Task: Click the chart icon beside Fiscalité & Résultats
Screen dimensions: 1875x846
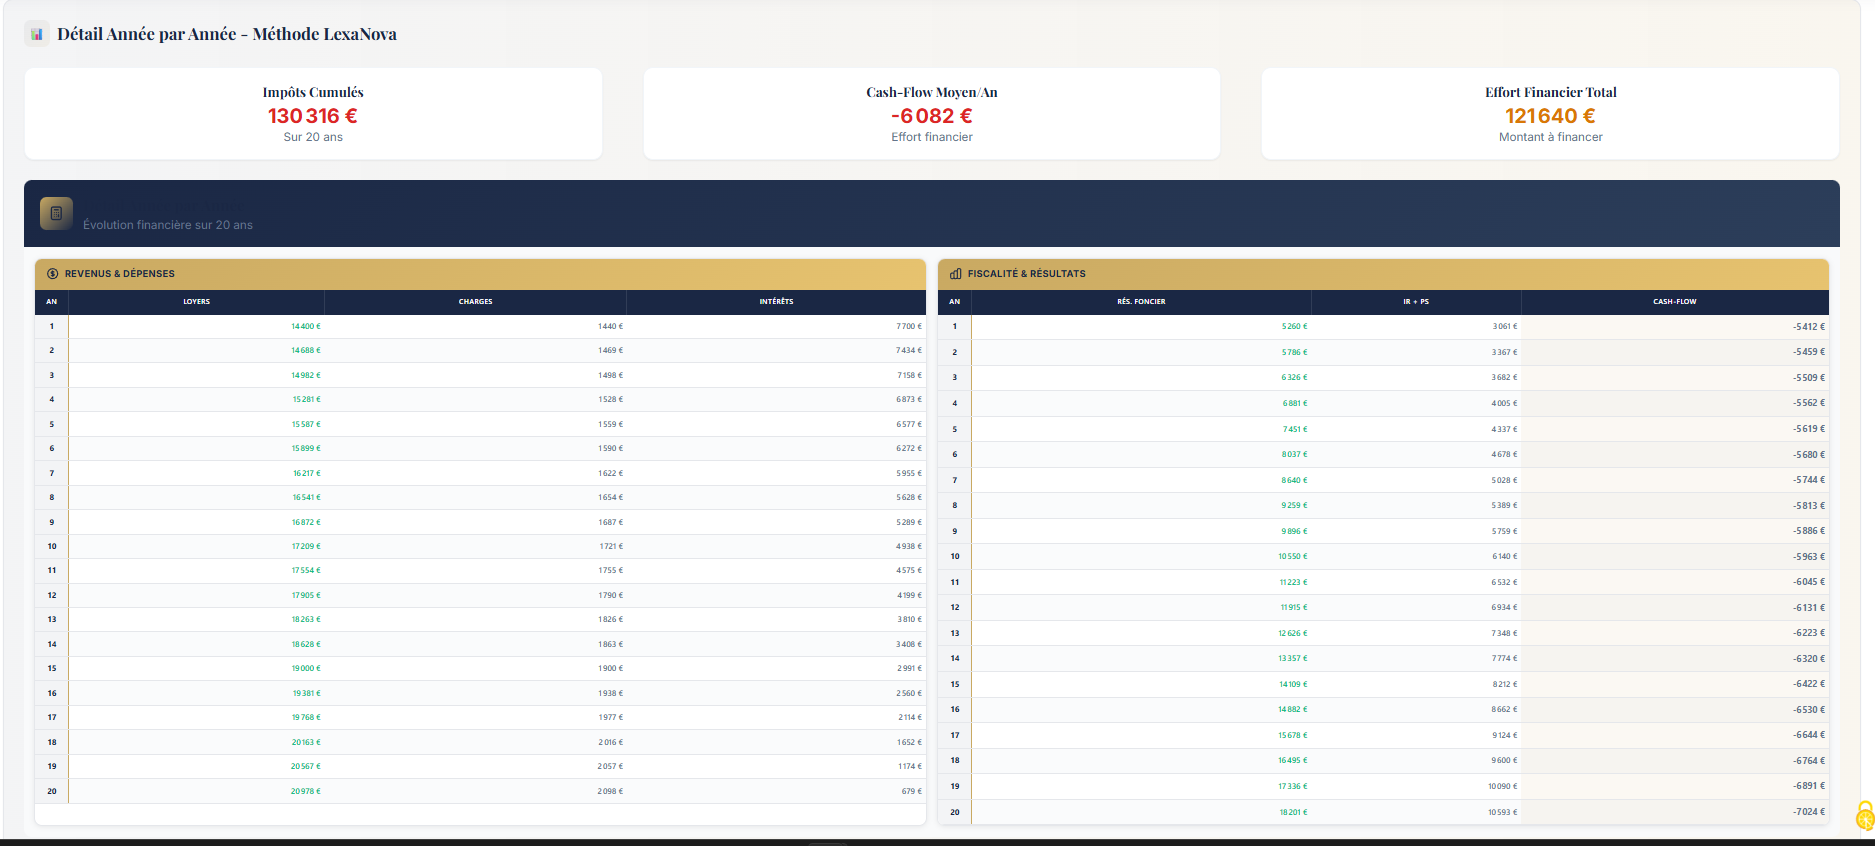Action: [x=955, y=274]
